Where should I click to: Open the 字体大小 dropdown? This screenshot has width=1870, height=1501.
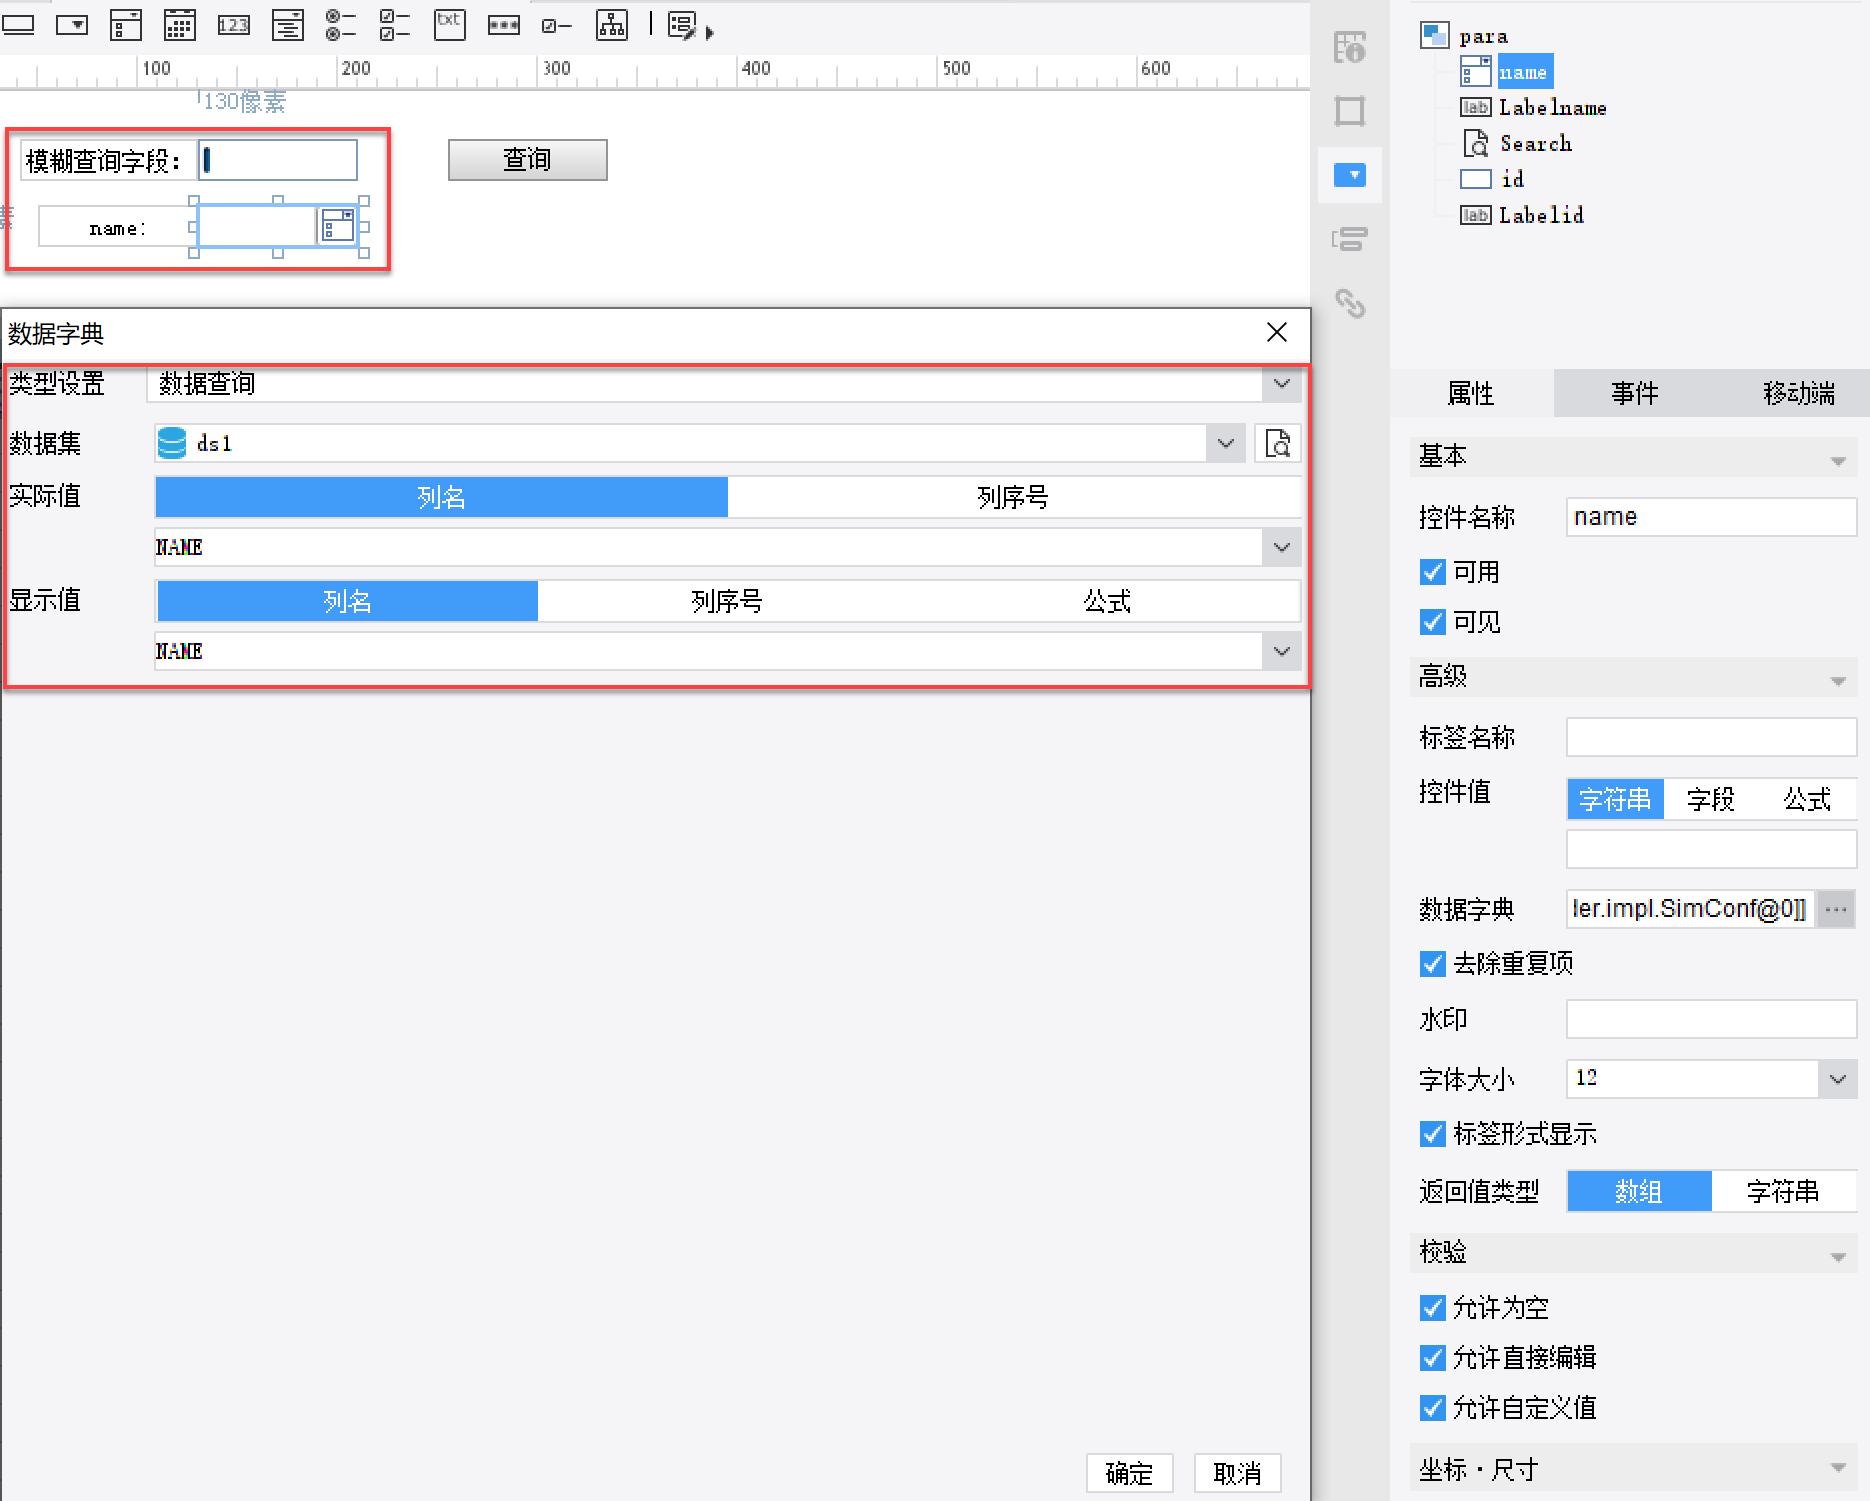pos(1837,1079)
